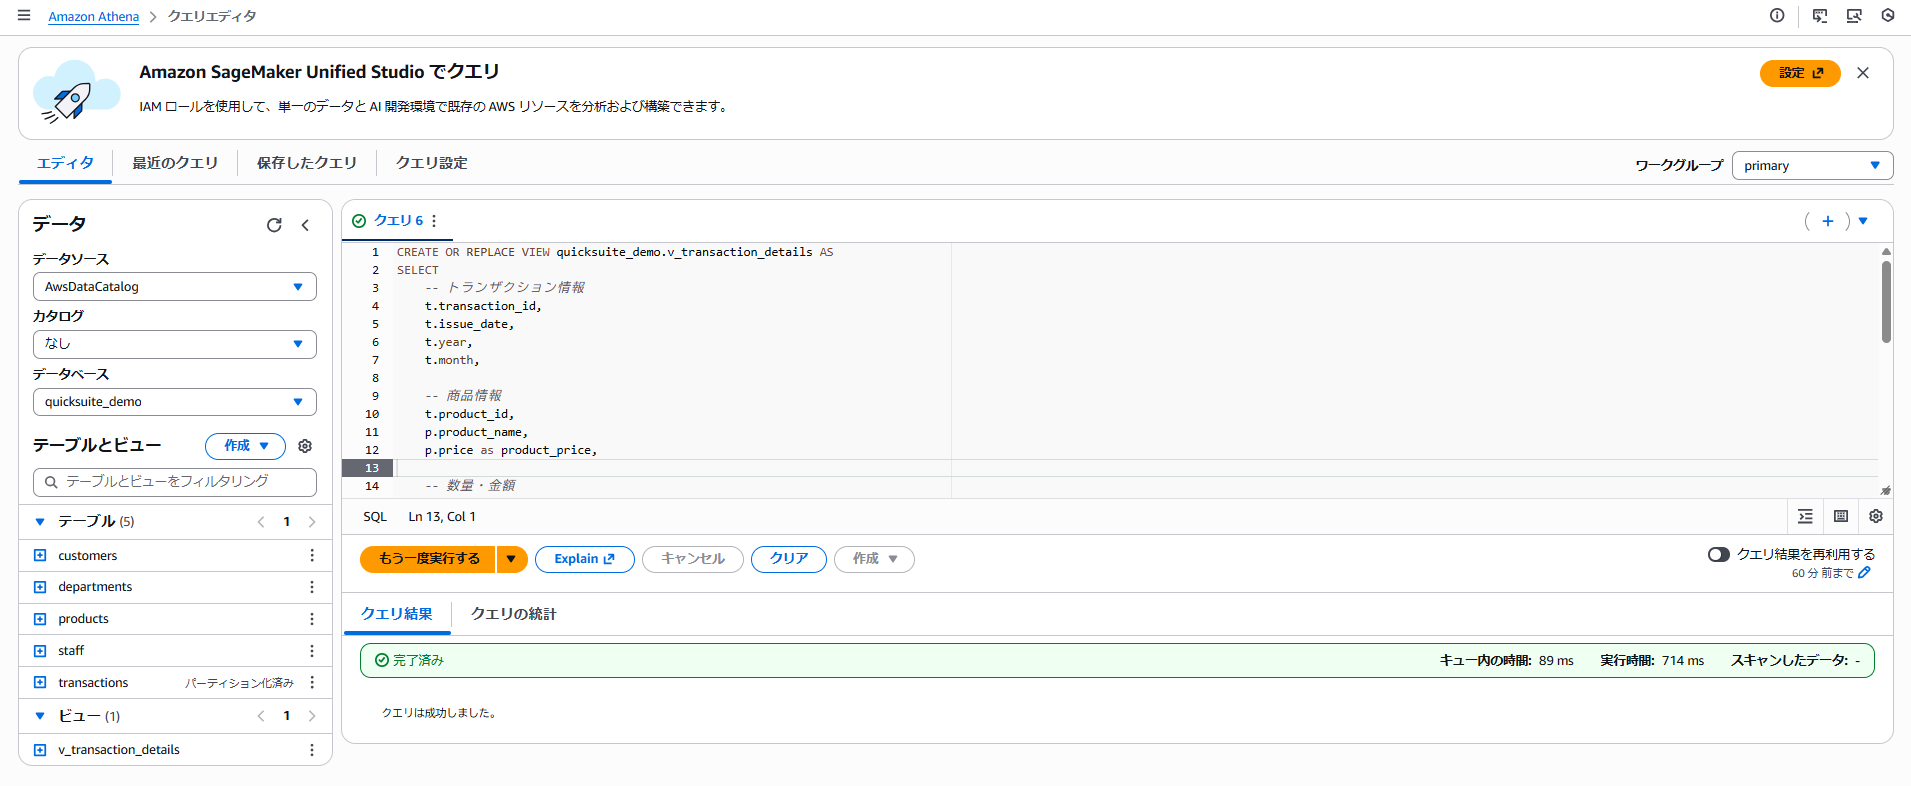The image size is (1911, 786).
Task: Collapse the テーブル section
Action: 40,521
